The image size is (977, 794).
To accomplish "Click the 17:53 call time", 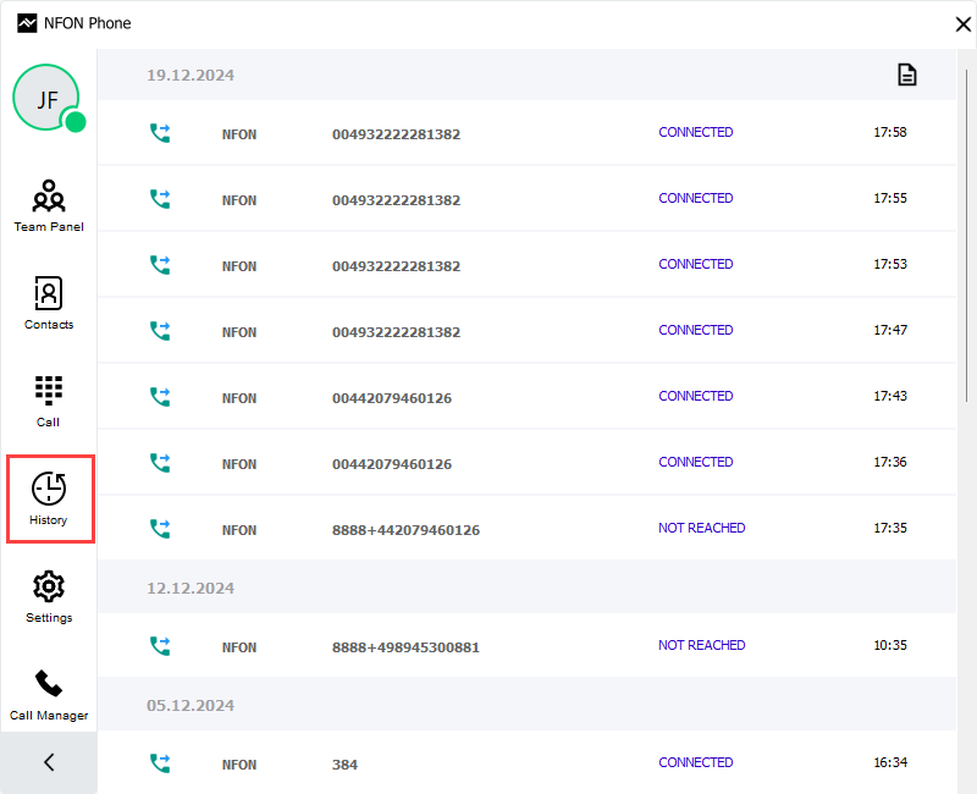I will click(890, 264).
